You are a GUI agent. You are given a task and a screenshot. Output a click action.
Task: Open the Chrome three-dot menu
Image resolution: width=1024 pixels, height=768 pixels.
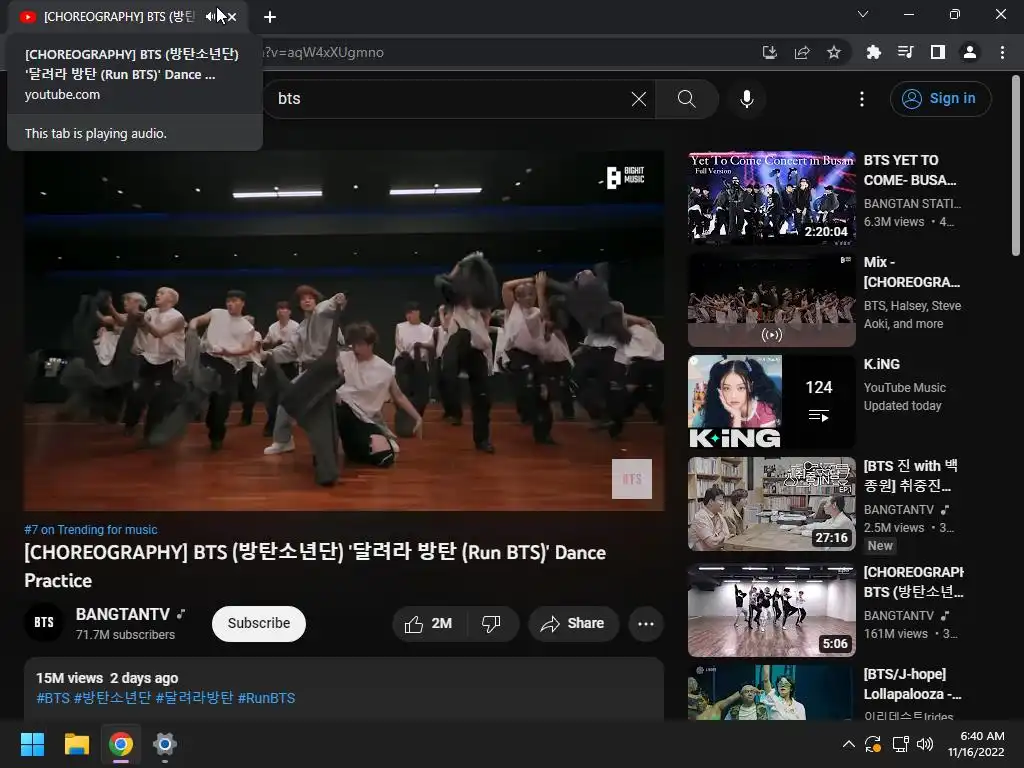(x=1002, y=52)
